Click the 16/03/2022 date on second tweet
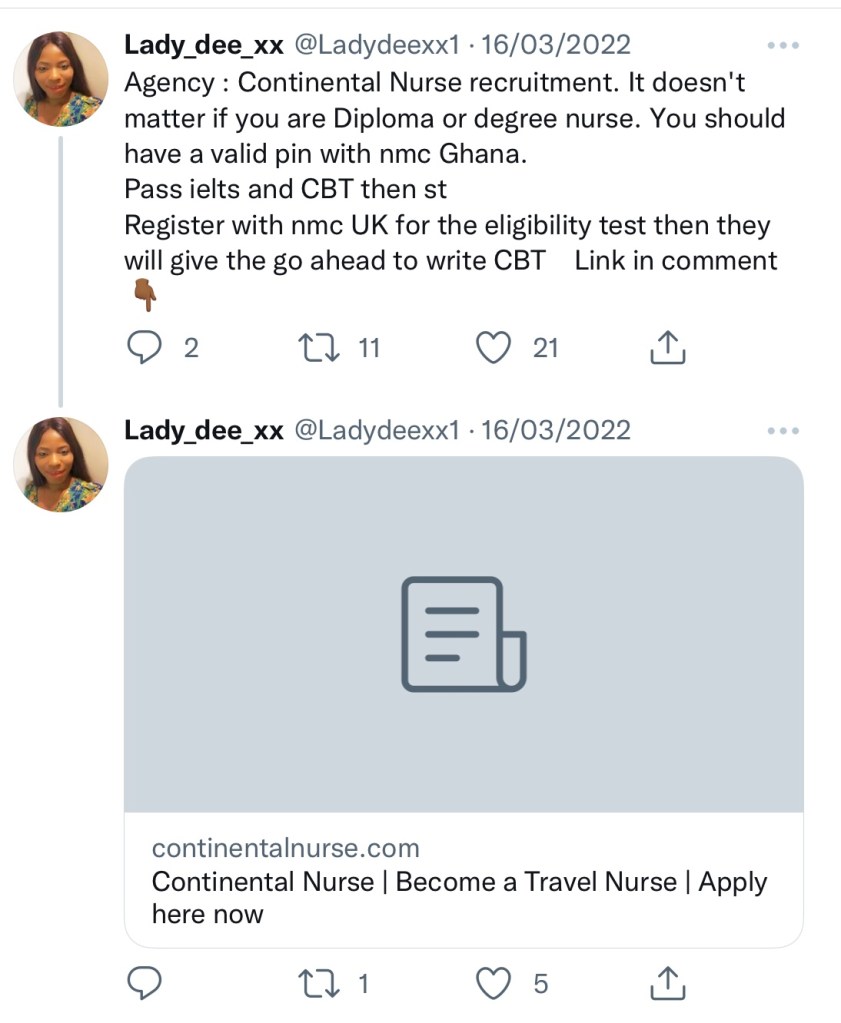The image size is (841, 1023). [556, 430]
